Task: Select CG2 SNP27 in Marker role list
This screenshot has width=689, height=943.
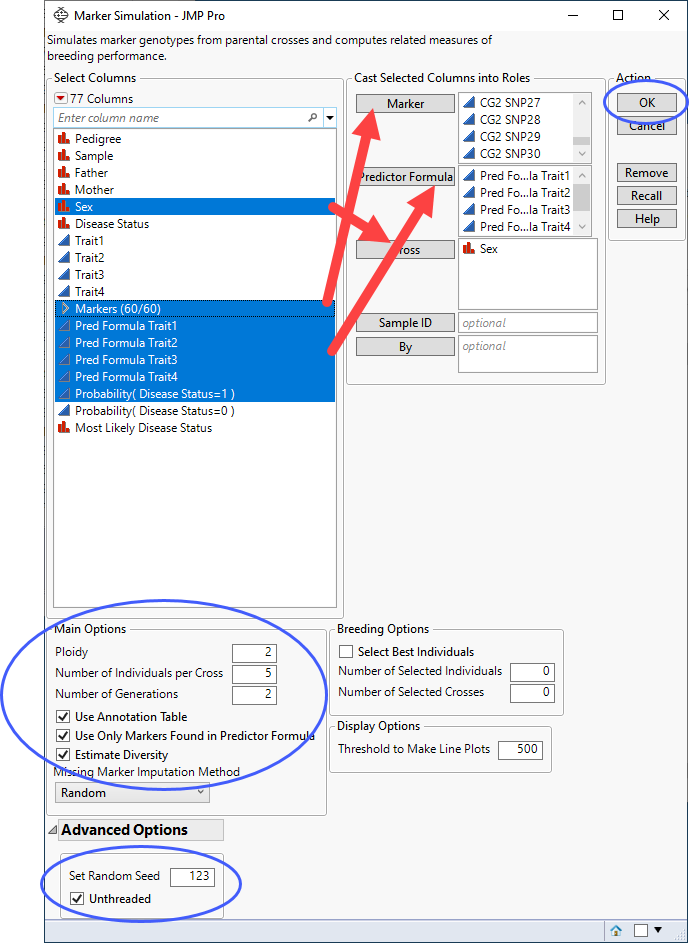Action: tap(517, 103)
